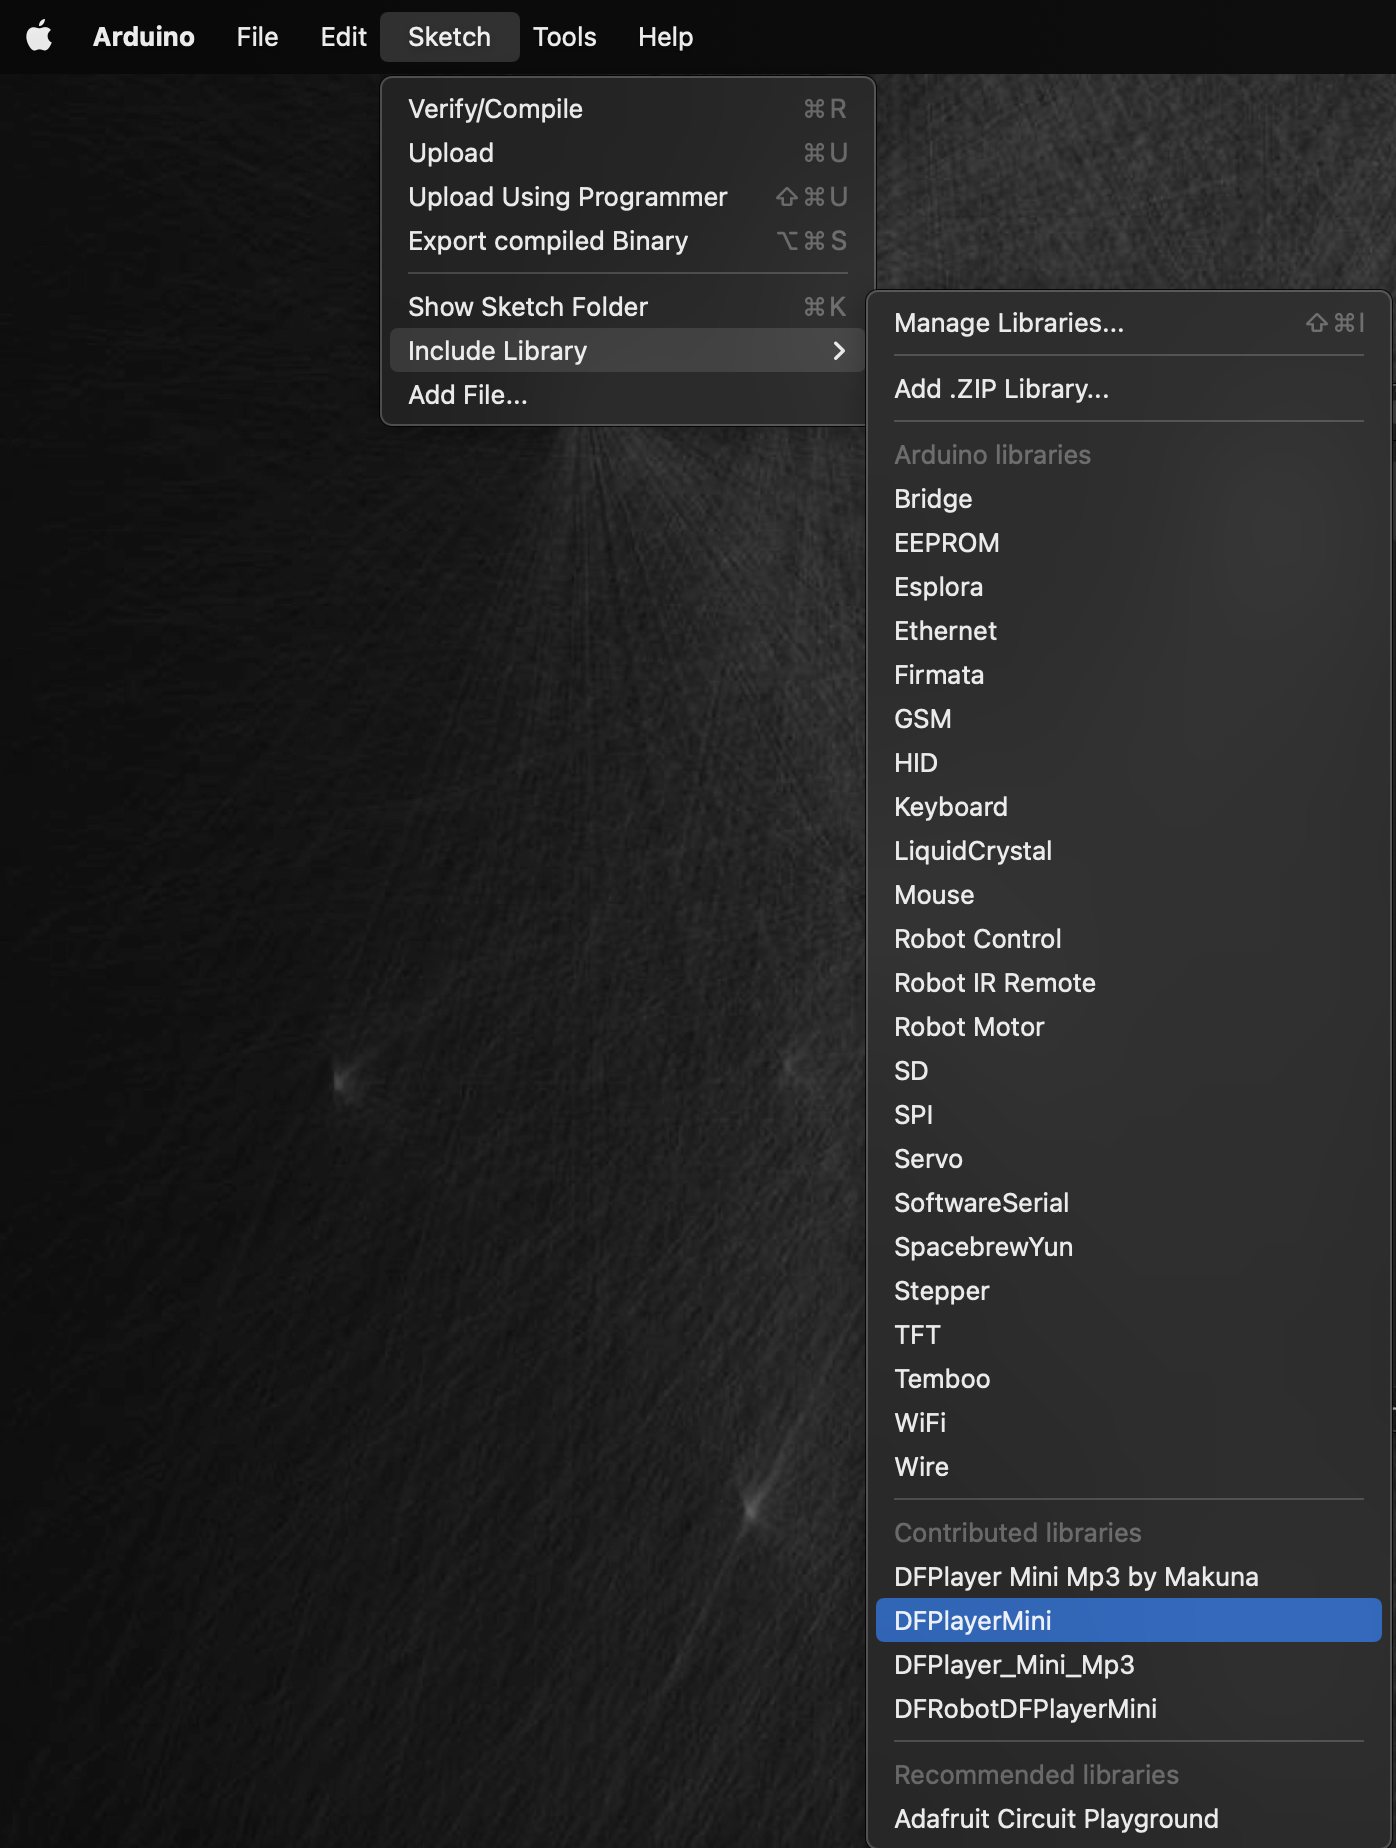Include the Robot Motor library
The width and height of the screenshot is (1396, 1848).
coord(1128,1027)
